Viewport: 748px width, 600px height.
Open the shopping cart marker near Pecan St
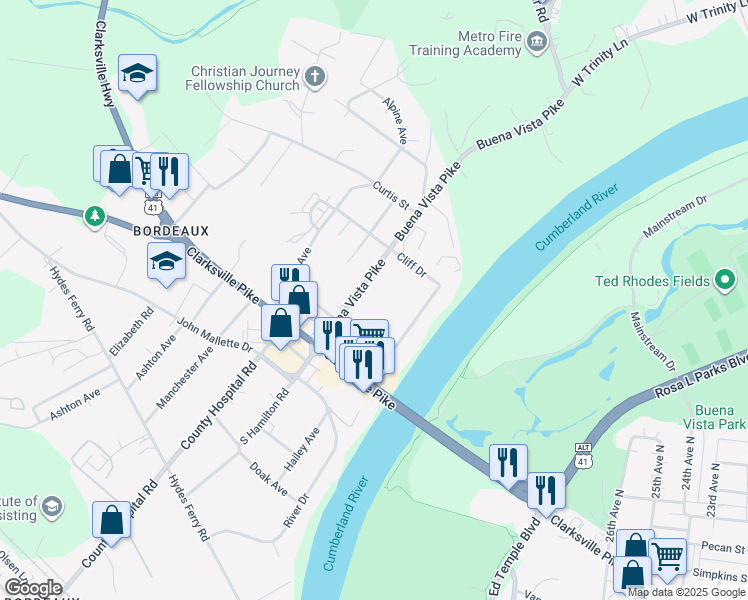667,558
